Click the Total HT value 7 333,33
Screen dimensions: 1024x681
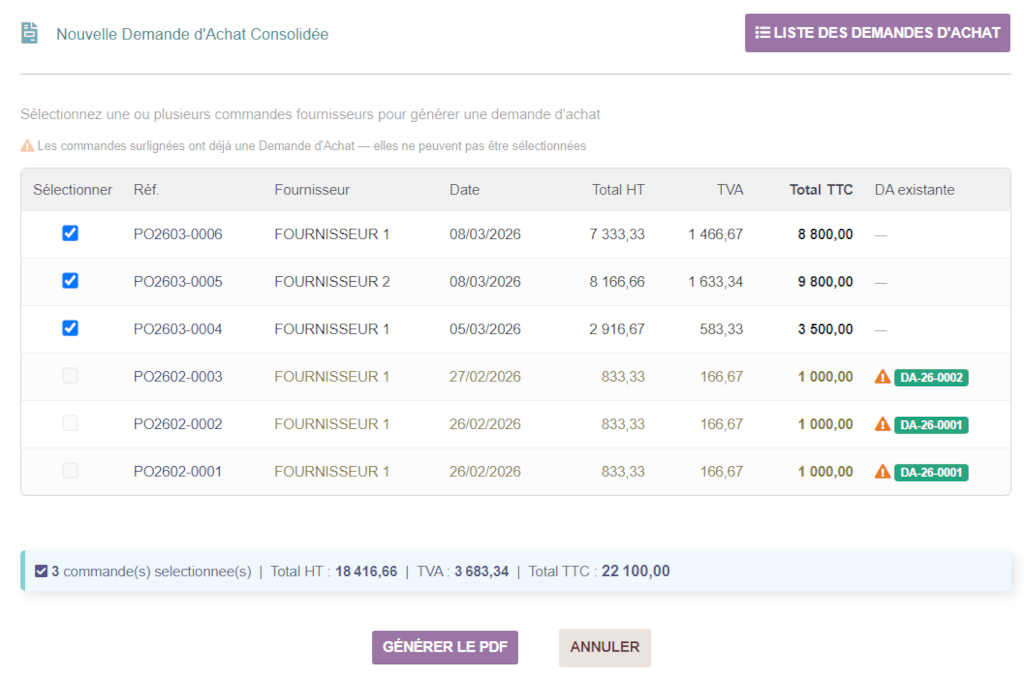pyautogui.click(x=616, y=234)
